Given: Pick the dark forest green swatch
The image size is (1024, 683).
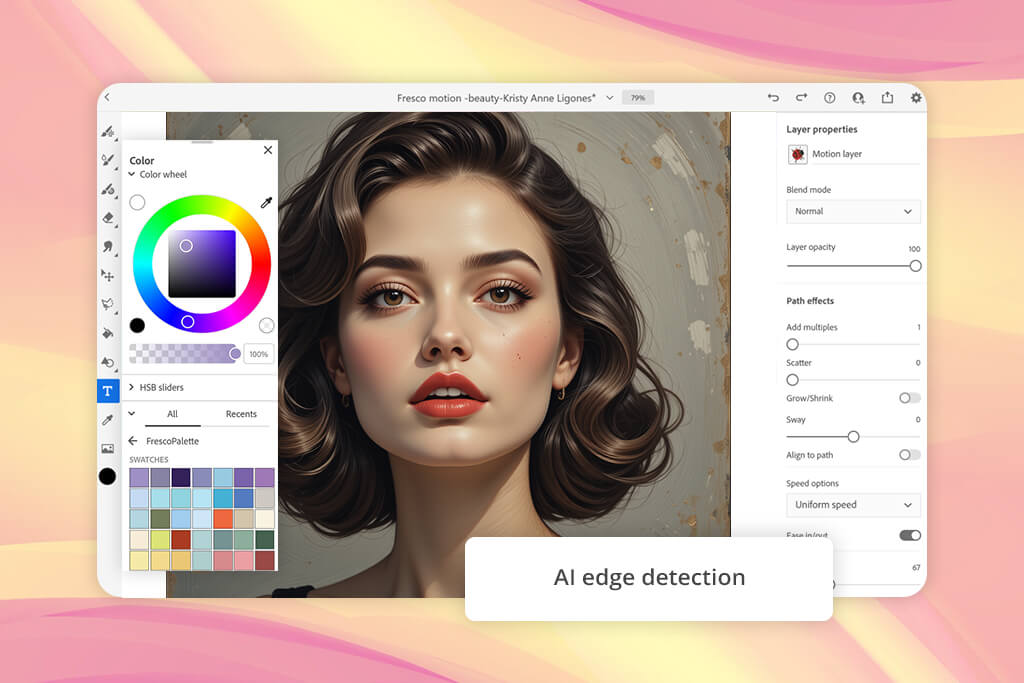Looking at the screenshot, I should [x=264, y=539].
